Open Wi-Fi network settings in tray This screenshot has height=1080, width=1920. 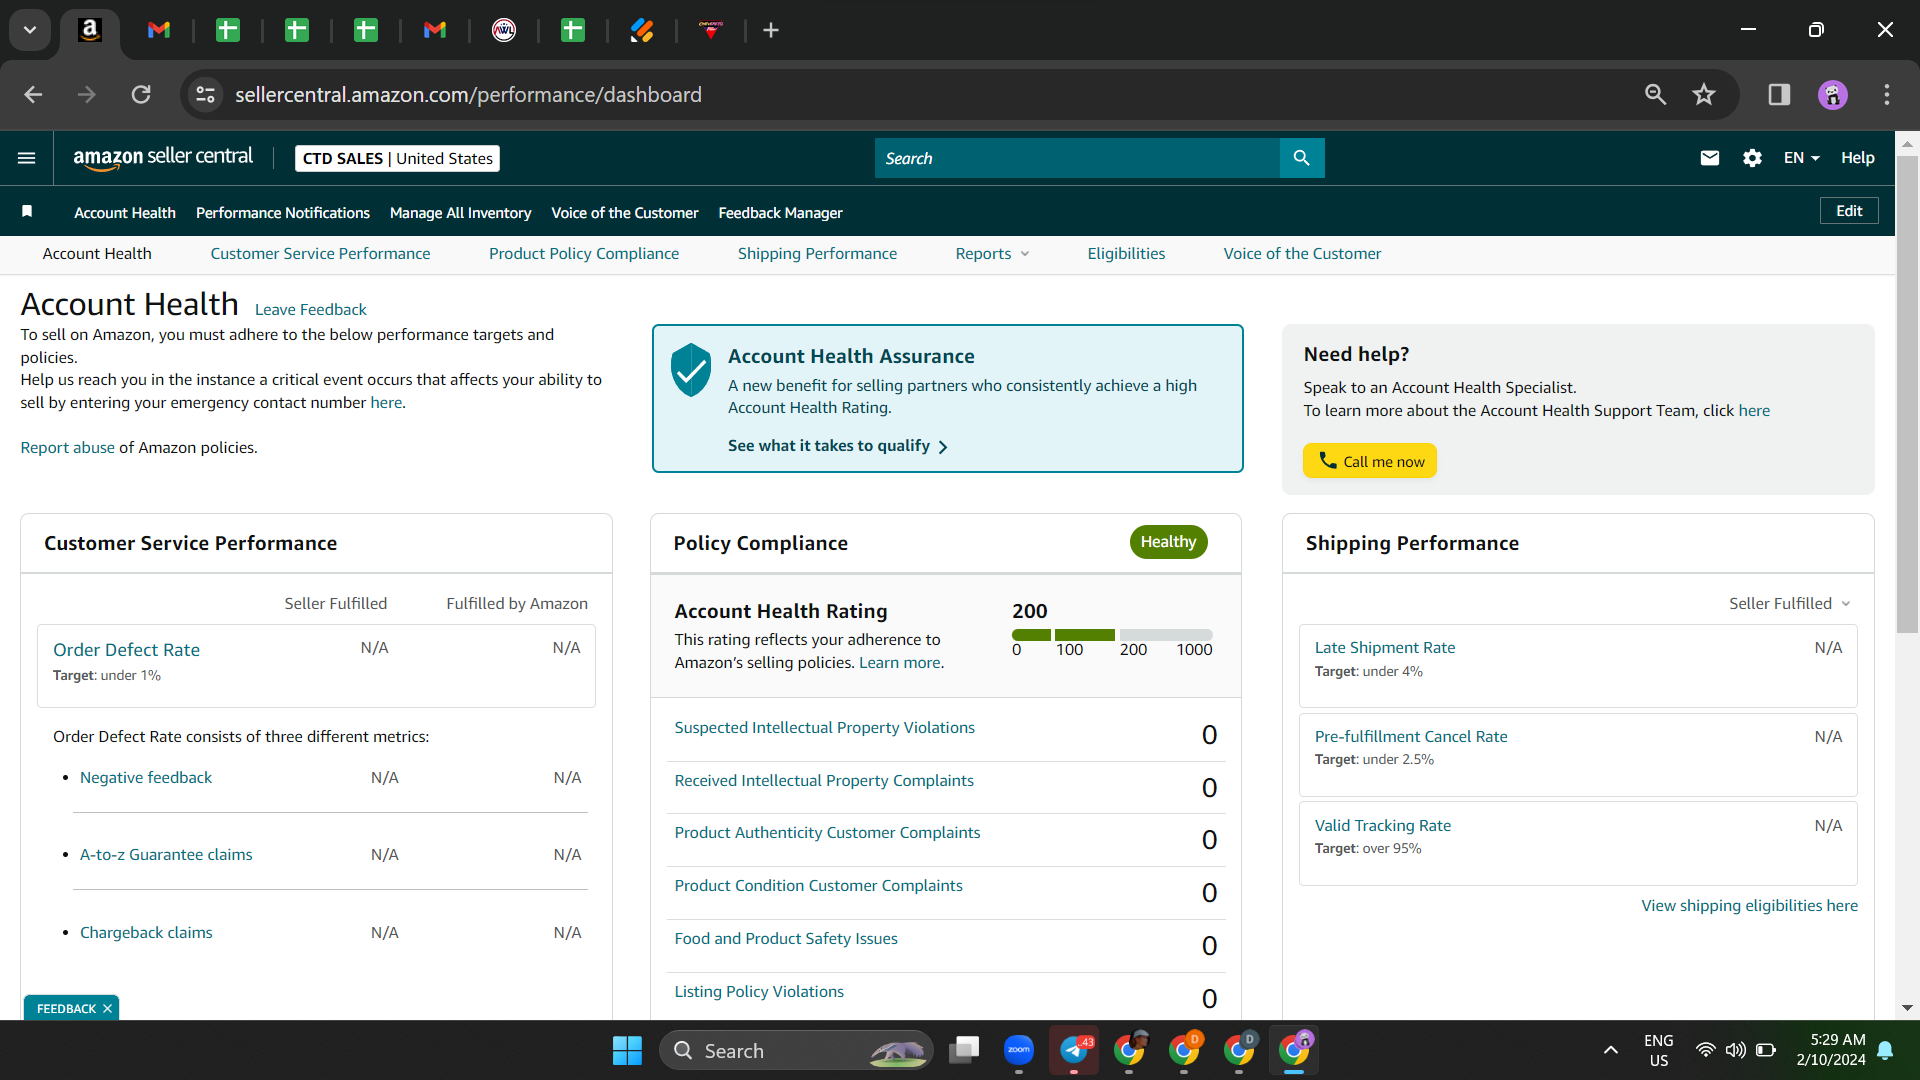pyautogui.click(x=1705, y=1050)
